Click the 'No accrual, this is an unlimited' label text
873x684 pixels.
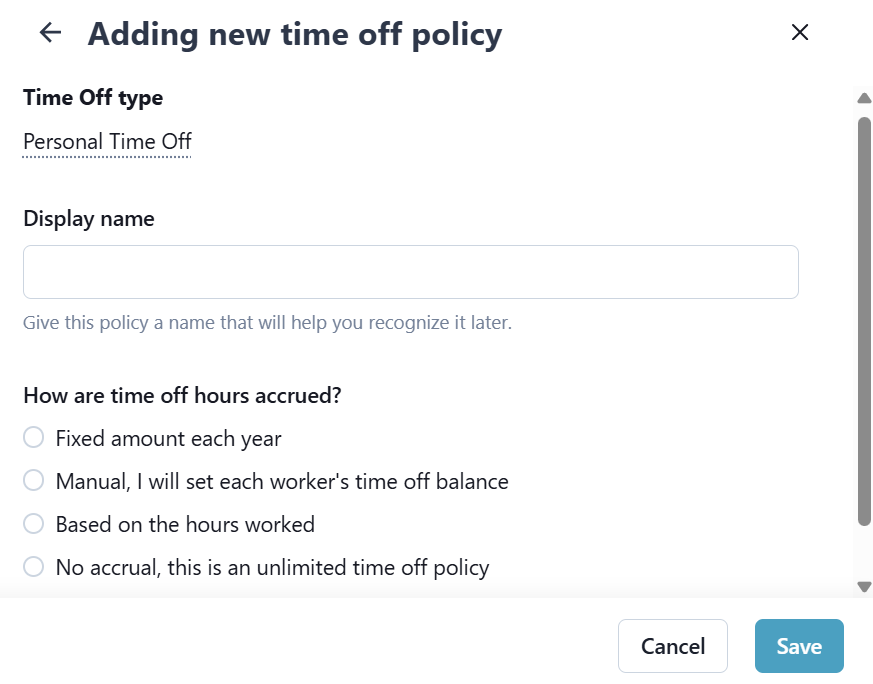pos(272,568)
